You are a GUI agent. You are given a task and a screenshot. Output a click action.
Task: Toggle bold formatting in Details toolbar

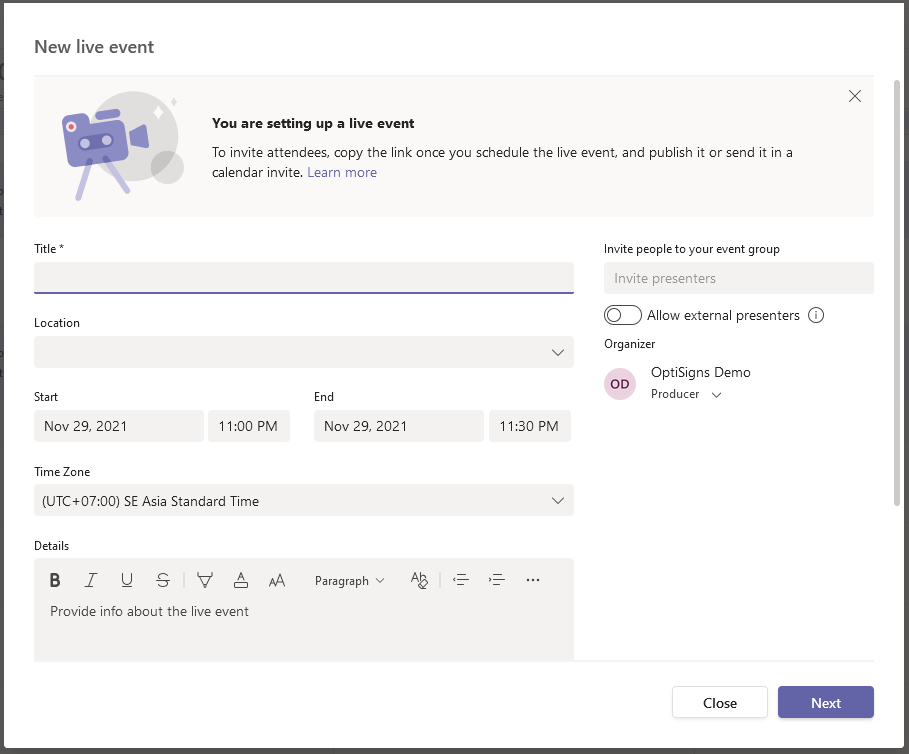(x=55, y=580)
